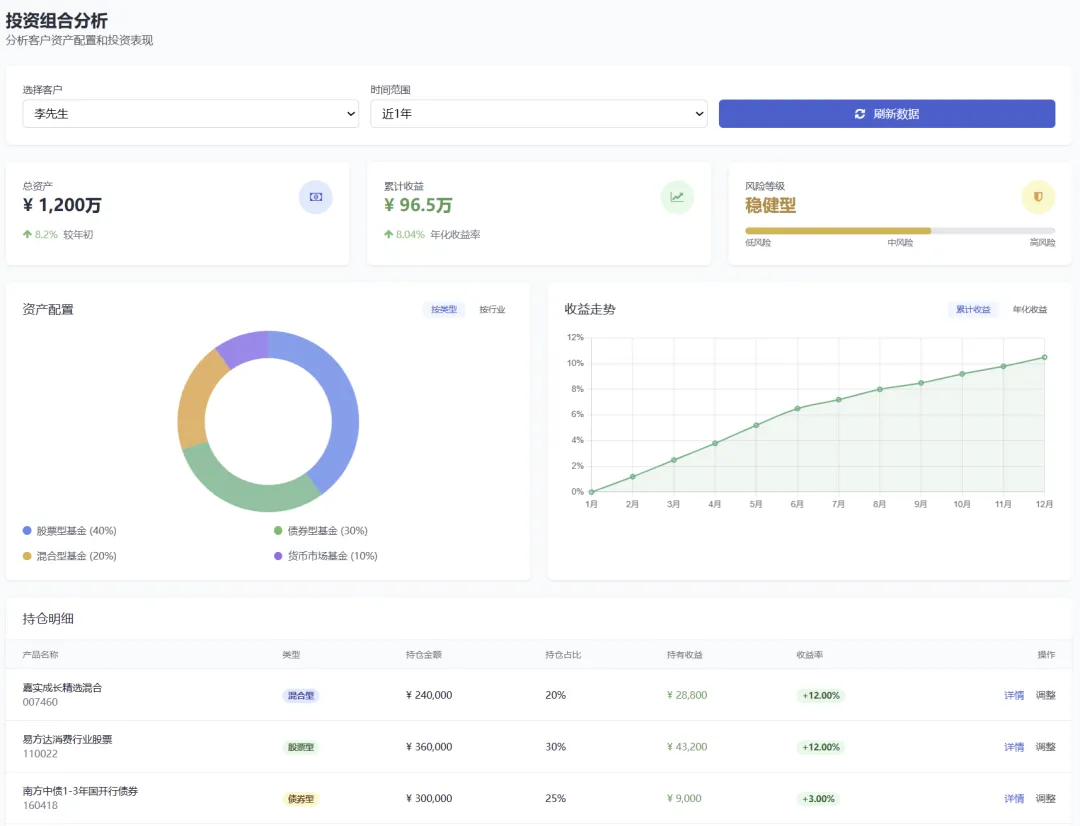Viewport: 1080px width, 826px height.
Task: Select the 累计收益 trend tab
Action: point(973,309)
